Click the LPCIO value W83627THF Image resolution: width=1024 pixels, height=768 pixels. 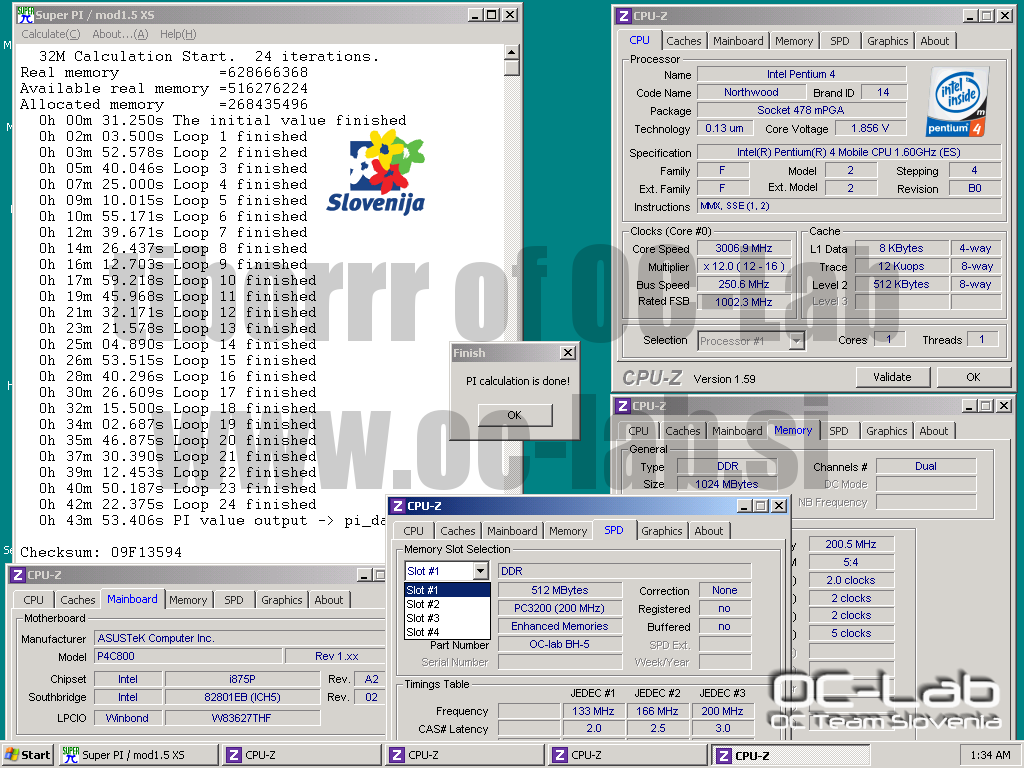(x=242, y=718)
